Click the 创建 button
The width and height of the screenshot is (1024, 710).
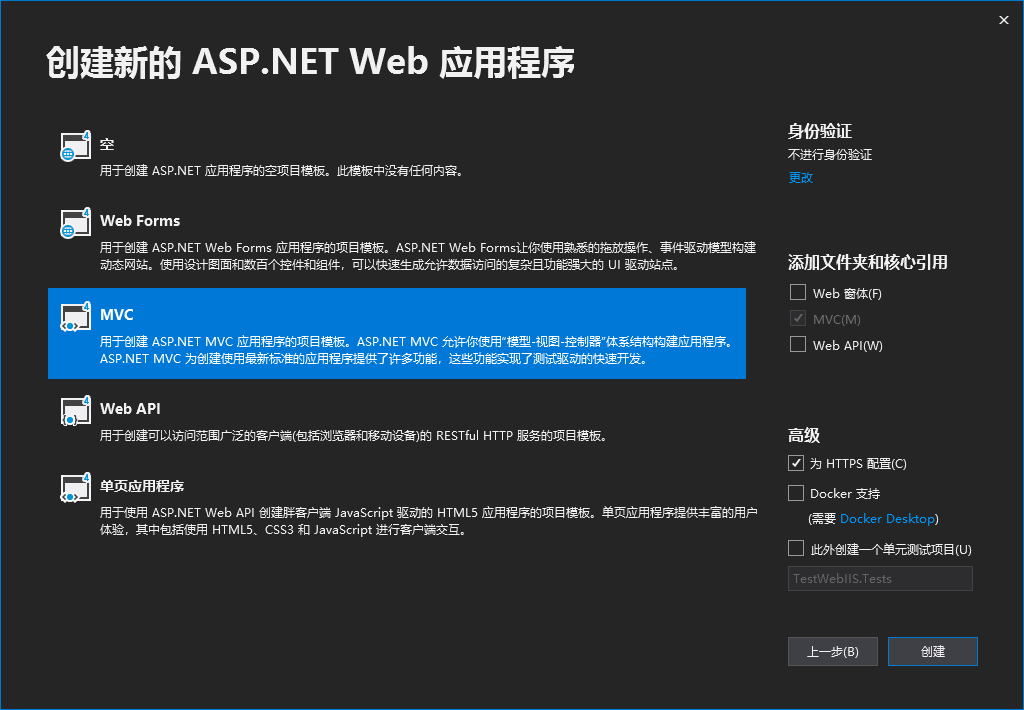tap(932, 651)
